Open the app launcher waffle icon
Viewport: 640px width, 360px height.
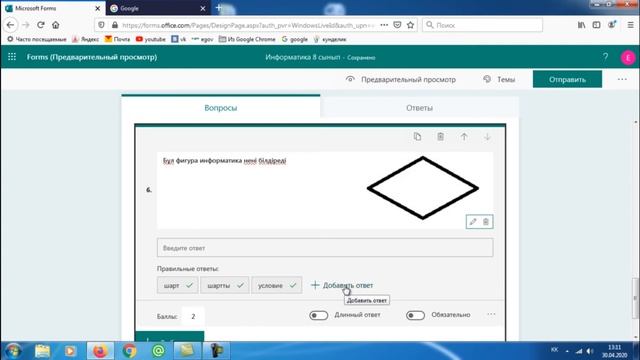12,57
